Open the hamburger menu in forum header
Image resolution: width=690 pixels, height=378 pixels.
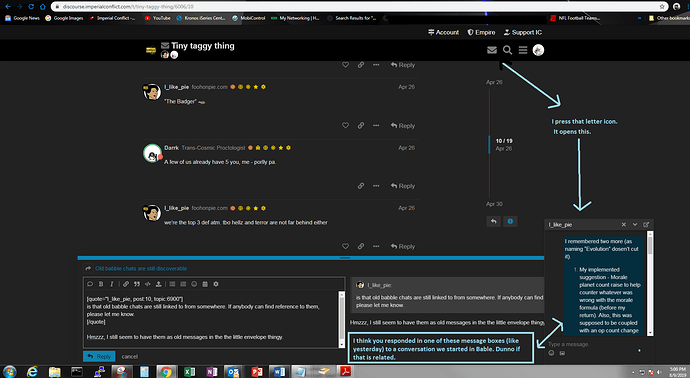(x=523, y=50)
